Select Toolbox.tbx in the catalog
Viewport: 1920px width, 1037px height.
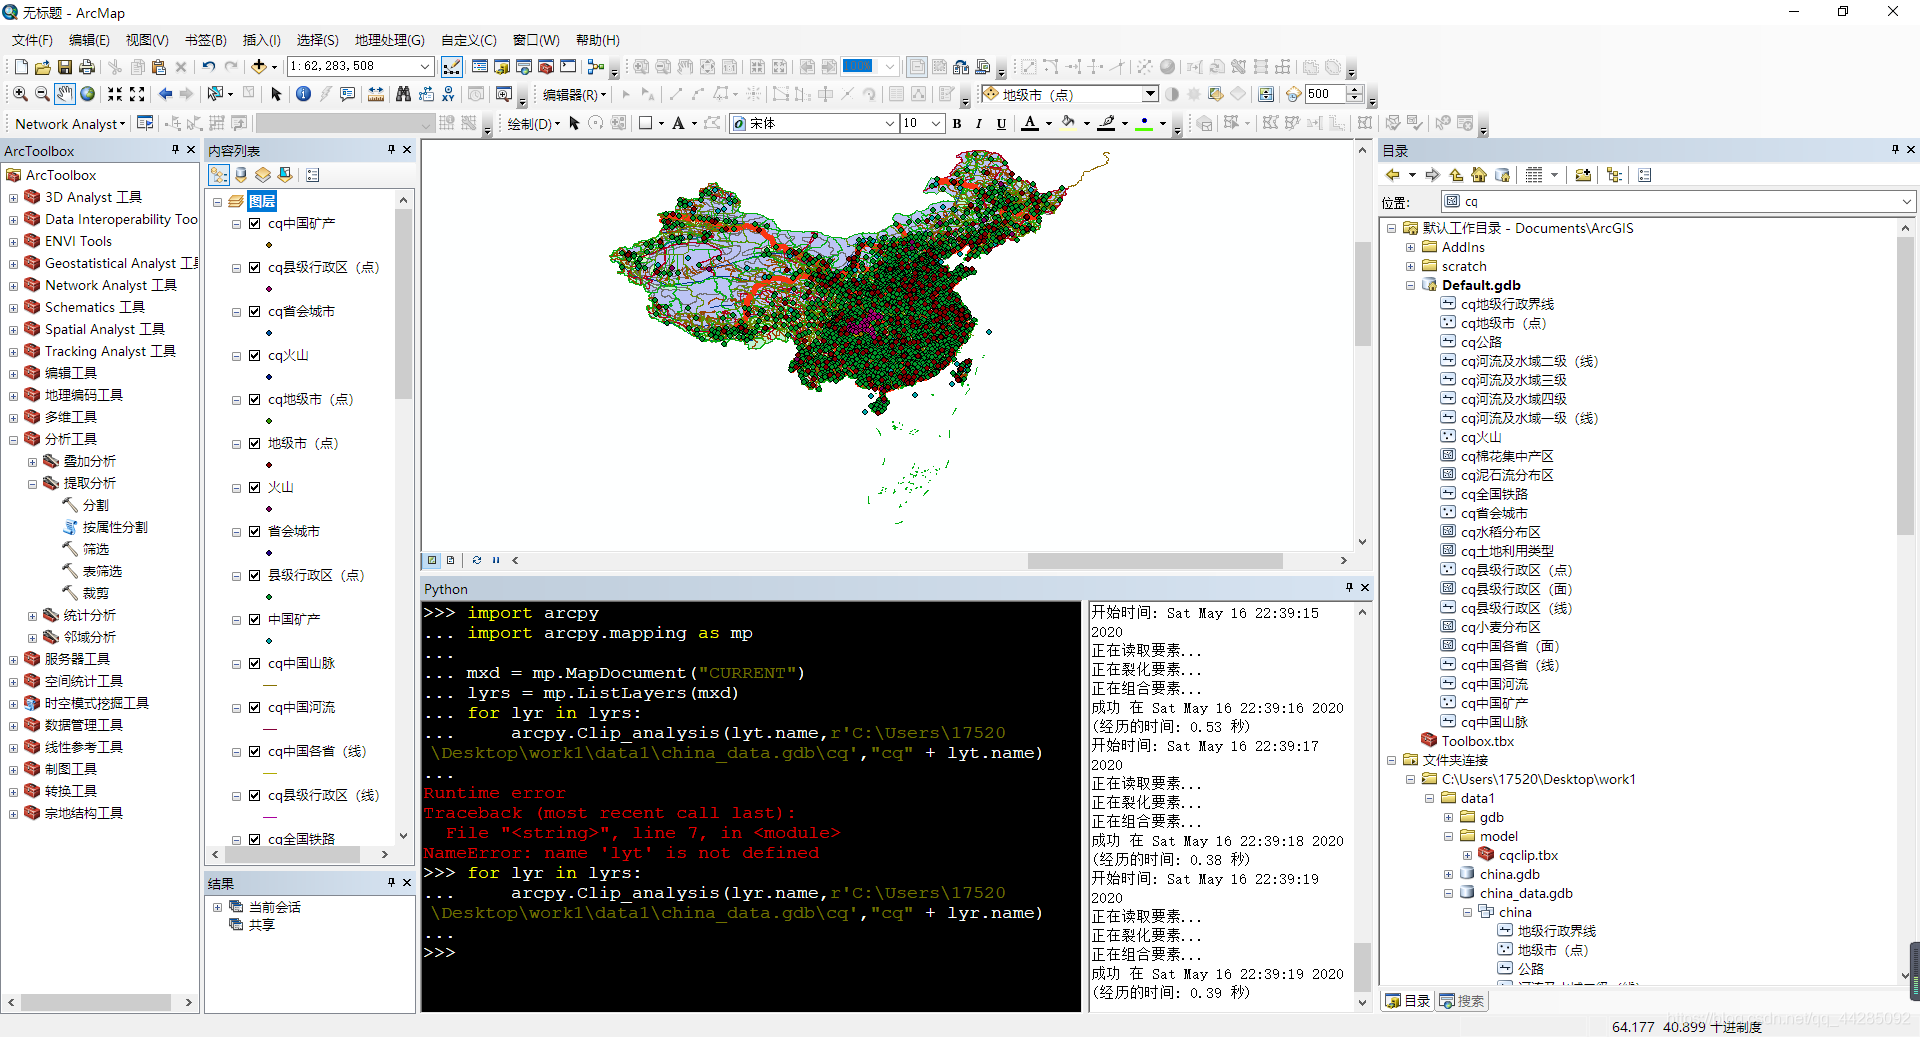point(1467,741)
